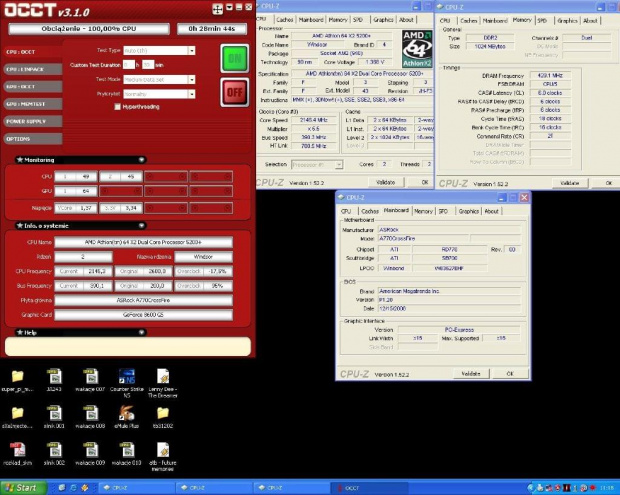The image size is (620, 495).
Task: Switch to the CPU : LINPACK test tab
Action: click(x=32, y=69)
